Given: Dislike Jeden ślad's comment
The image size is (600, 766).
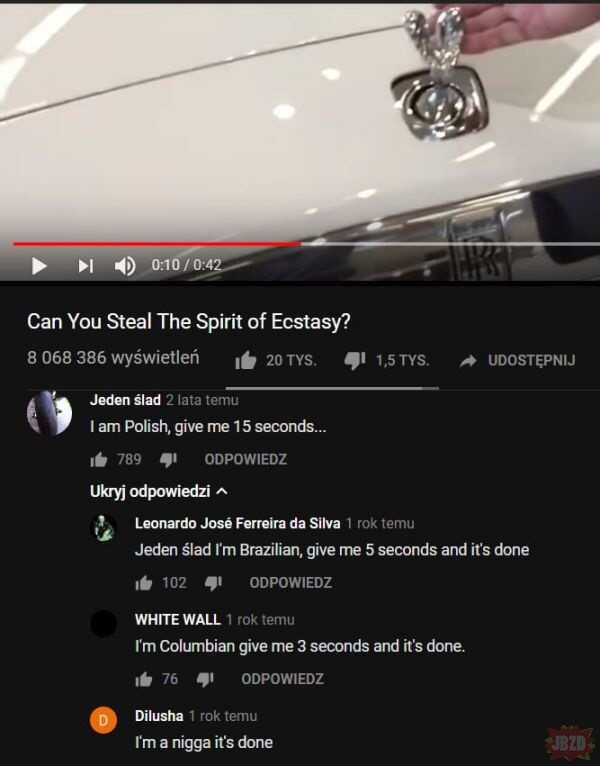Looking at the screenshot, I should click(x=168, y=460).
